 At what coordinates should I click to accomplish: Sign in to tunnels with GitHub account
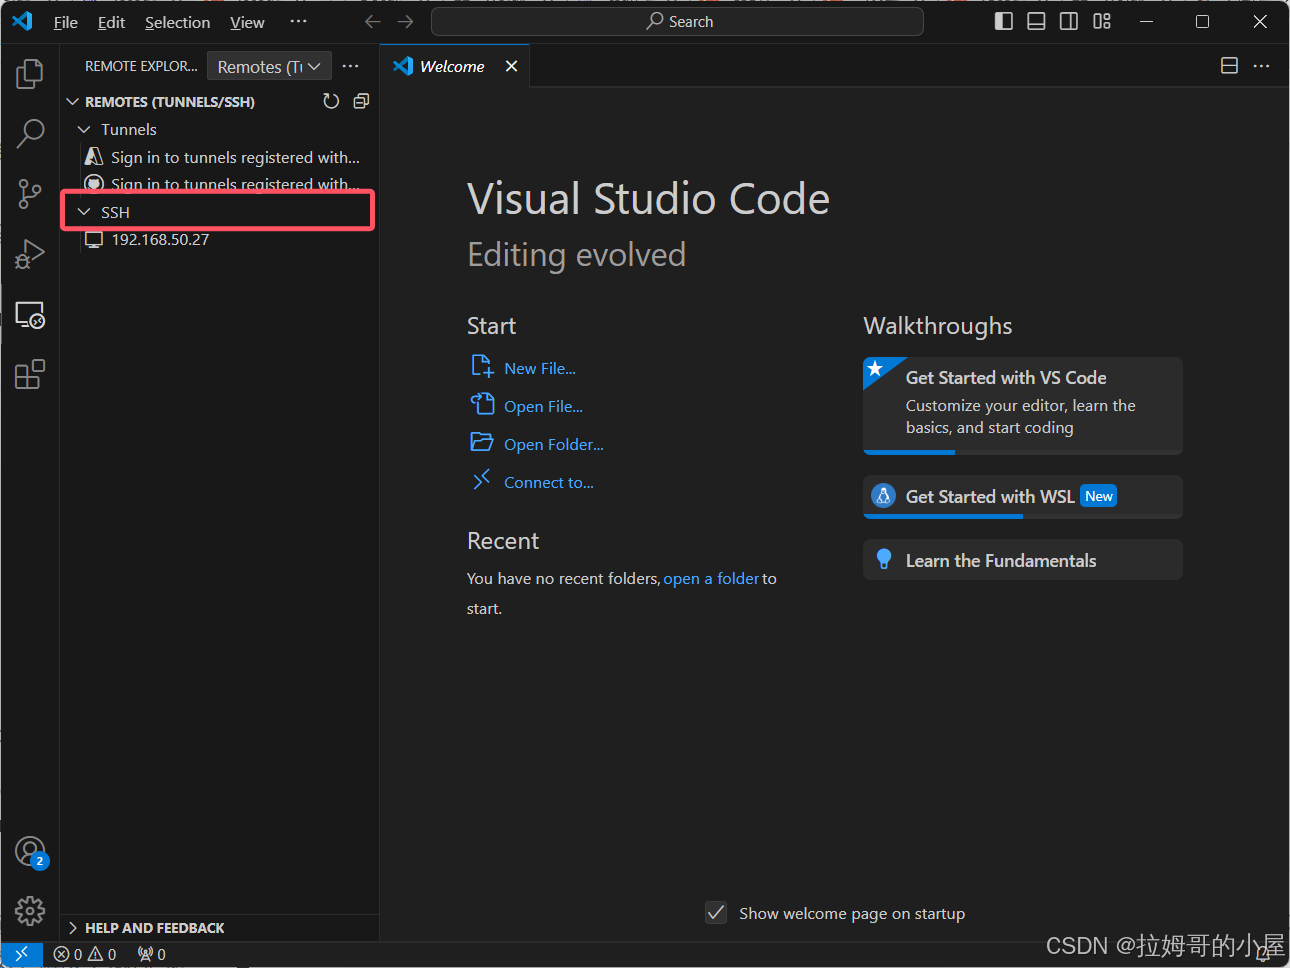click(219, 184)
